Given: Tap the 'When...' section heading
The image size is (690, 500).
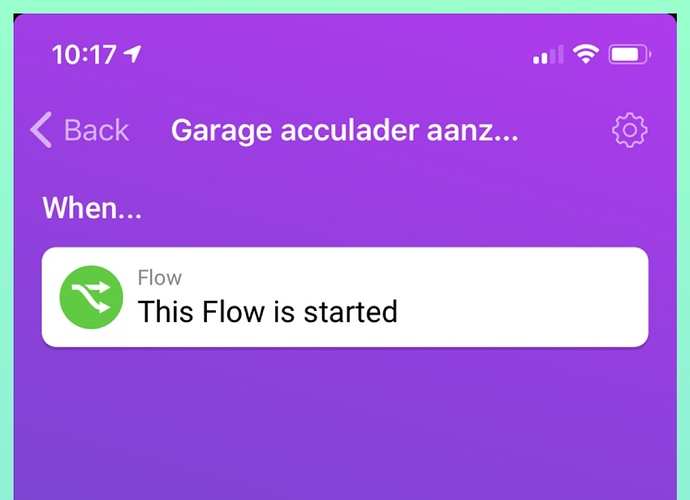Looking at the screenshot, I should tap(92, 208).
